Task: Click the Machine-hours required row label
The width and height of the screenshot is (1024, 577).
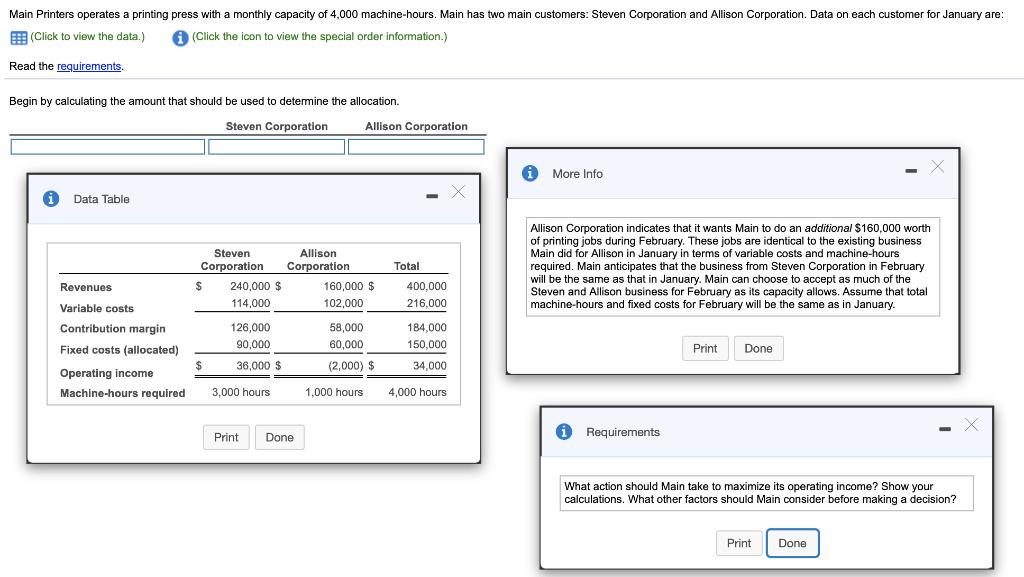Action: (x=122, y=393)
